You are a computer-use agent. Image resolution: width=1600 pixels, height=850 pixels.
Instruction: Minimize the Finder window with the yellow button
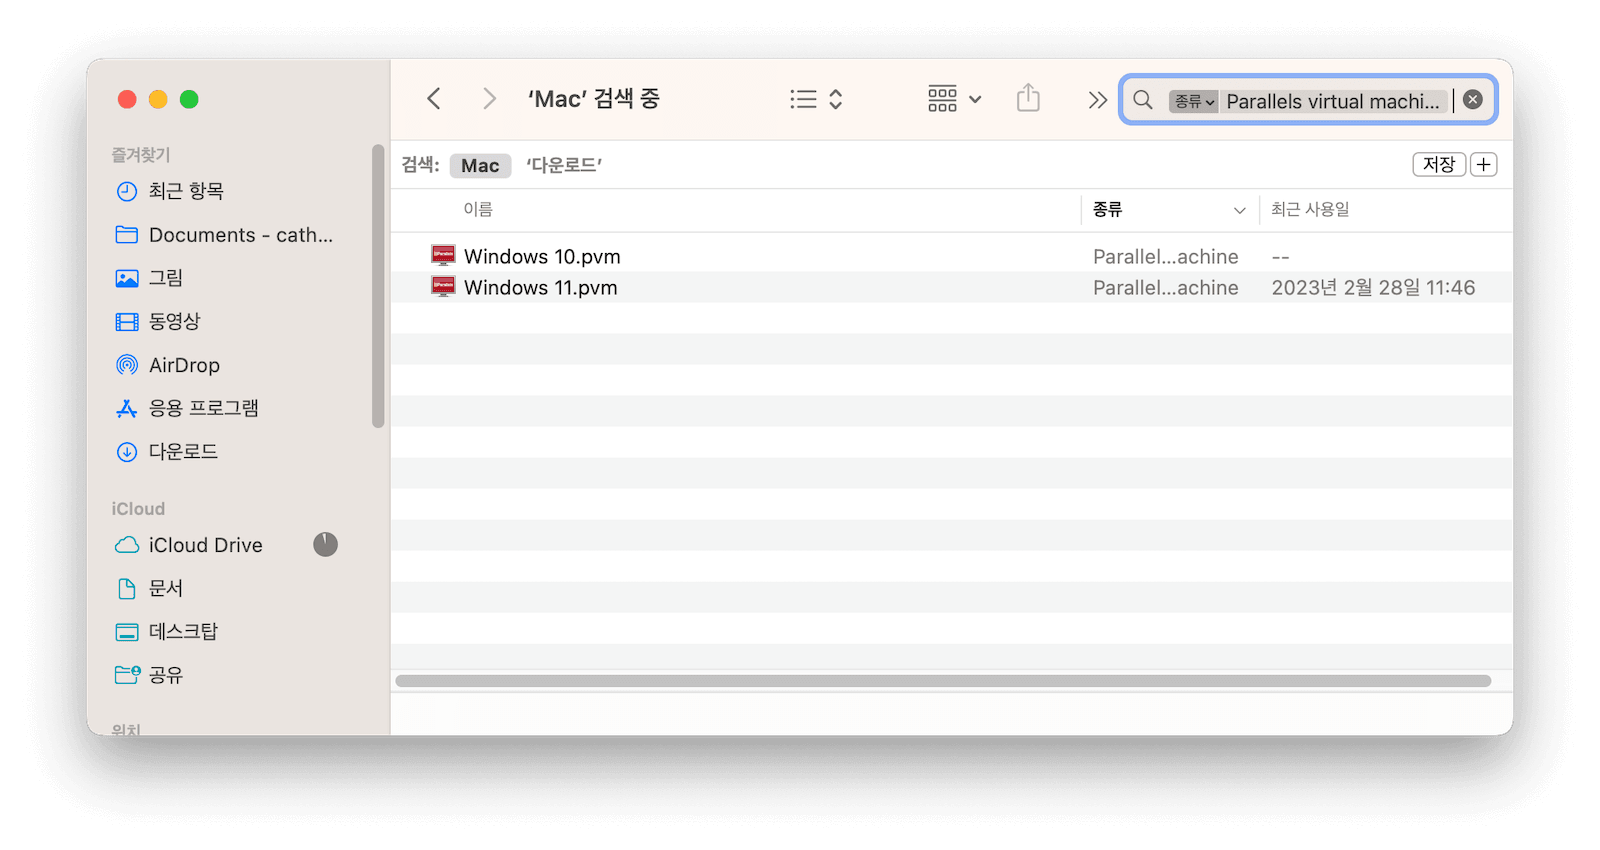158,99
